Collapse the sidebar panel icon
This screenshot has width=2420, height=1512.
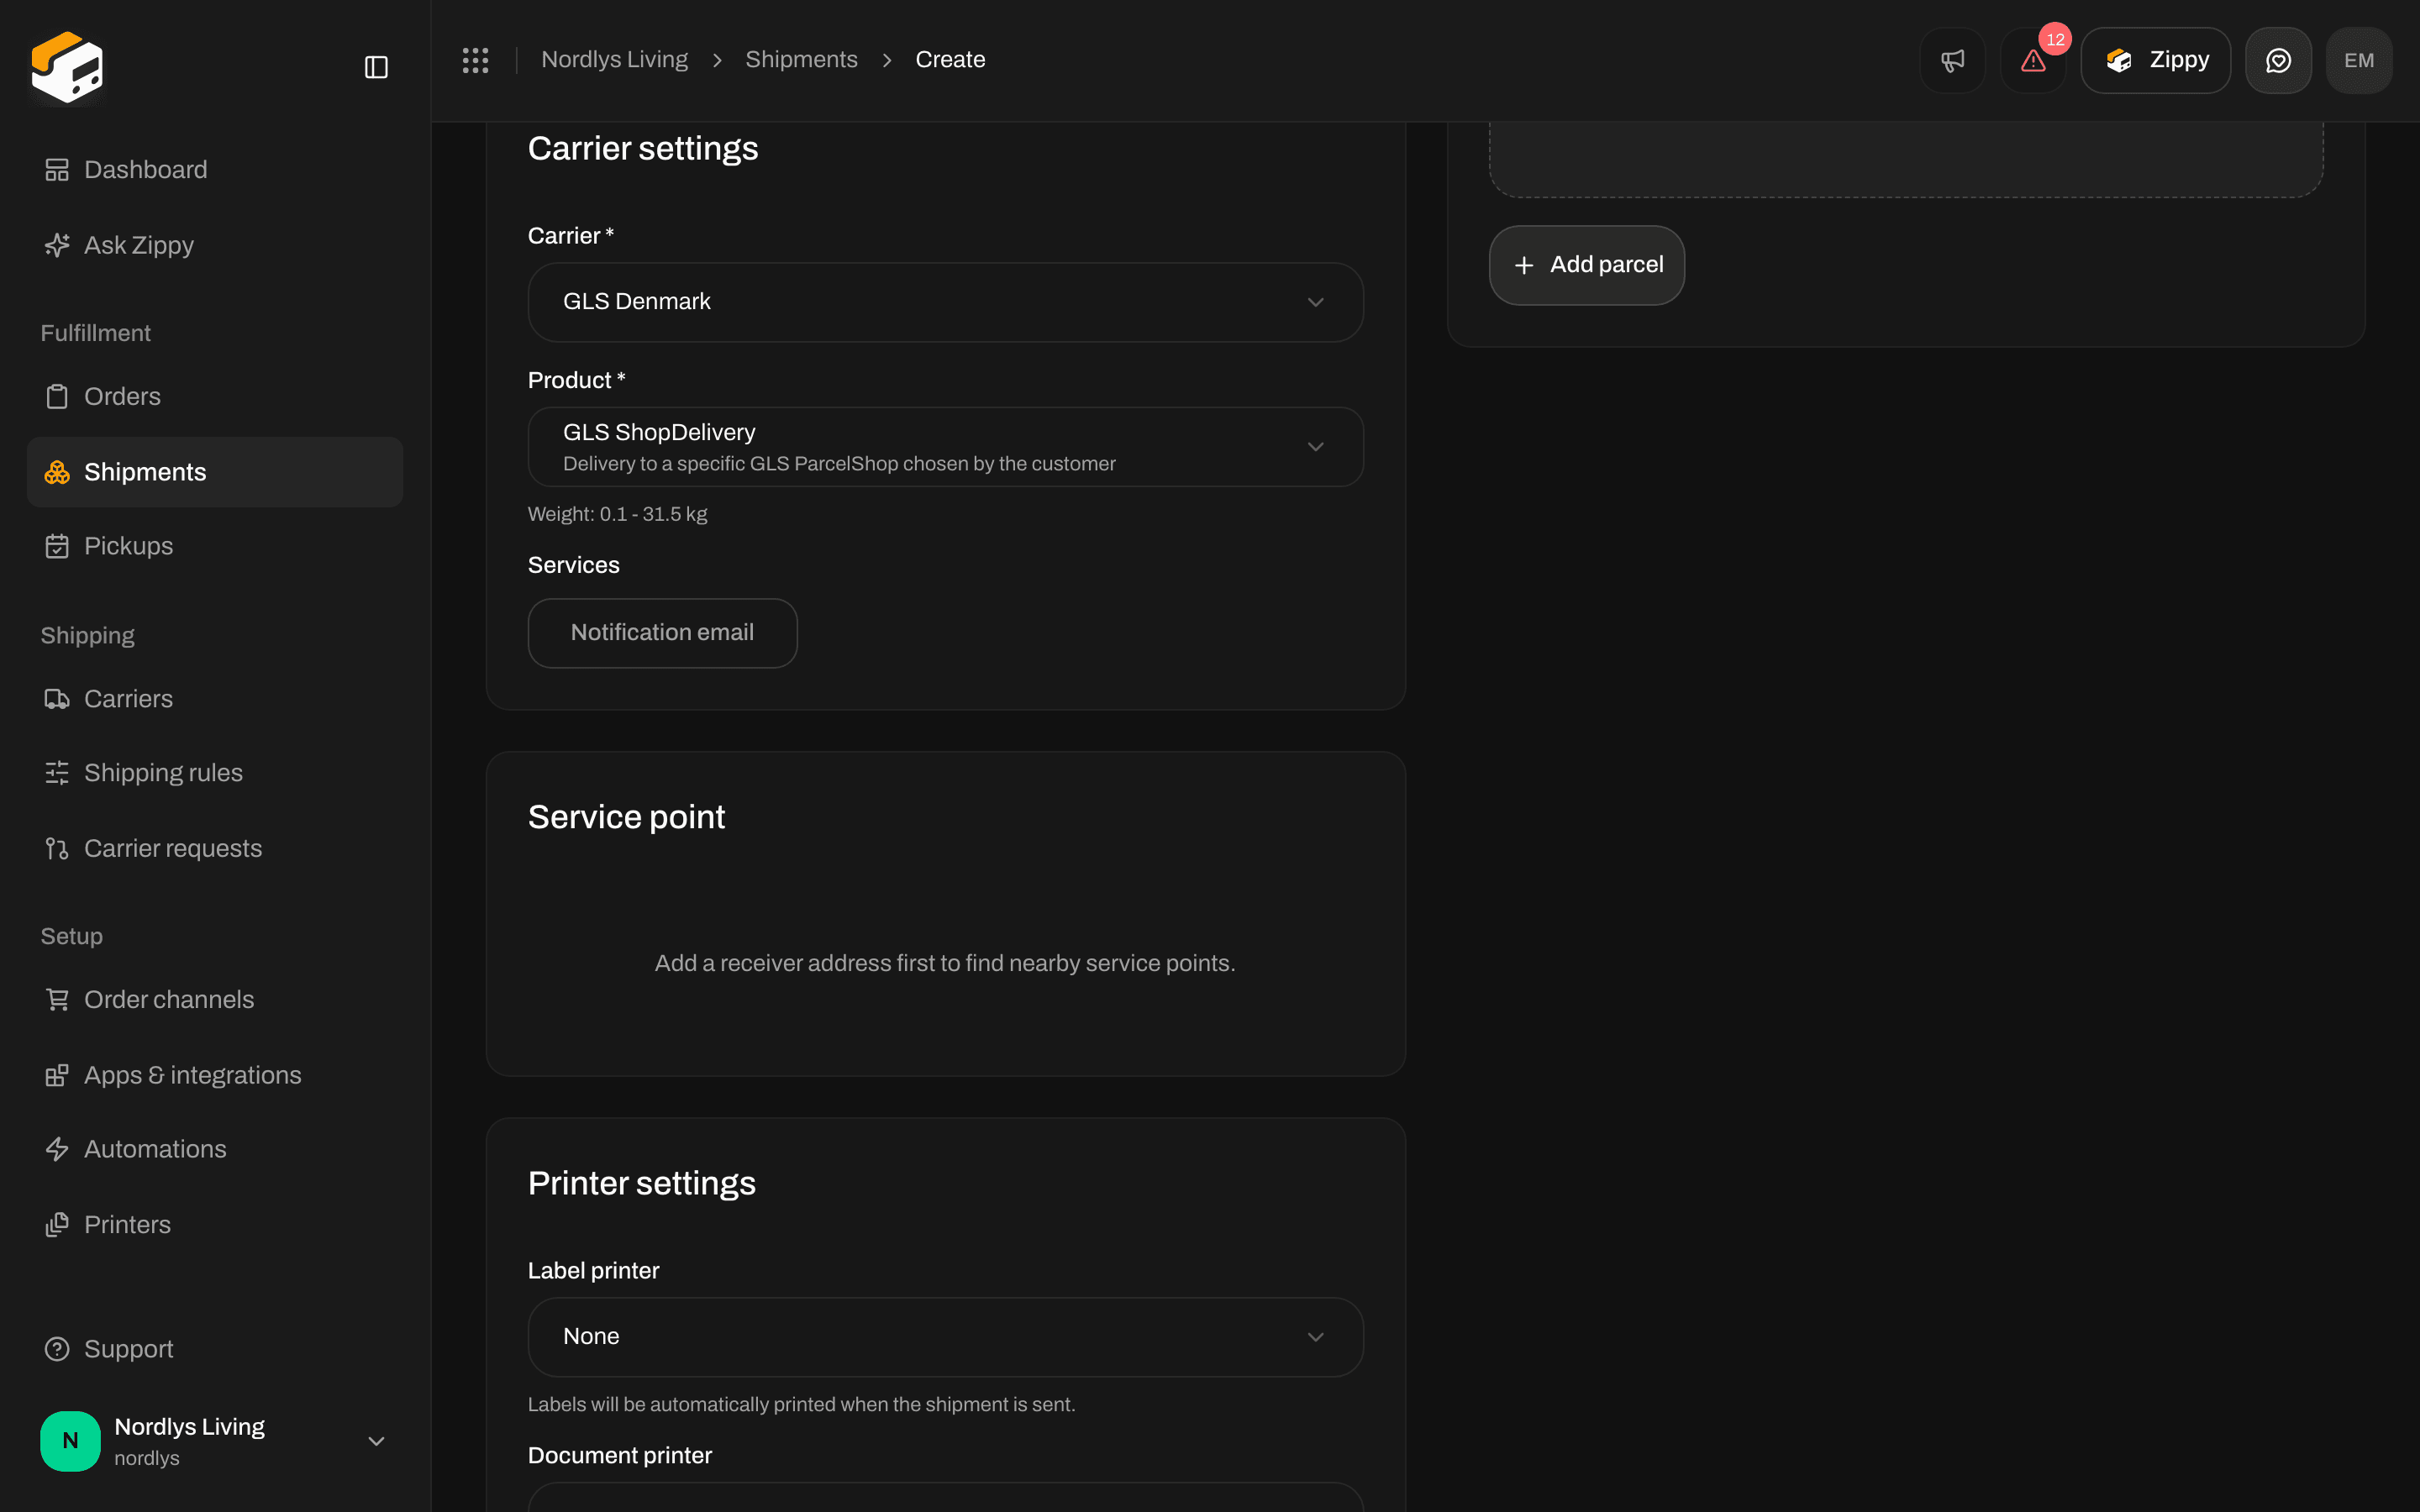376,67
